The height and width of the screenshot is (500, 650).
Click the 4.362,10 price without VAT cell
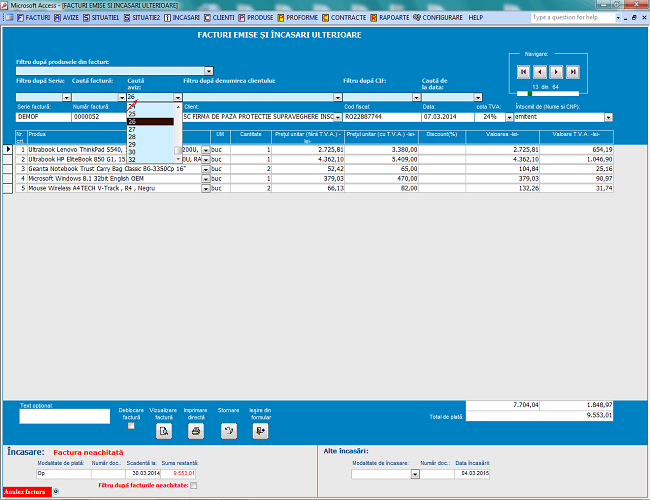click(308, 160)
